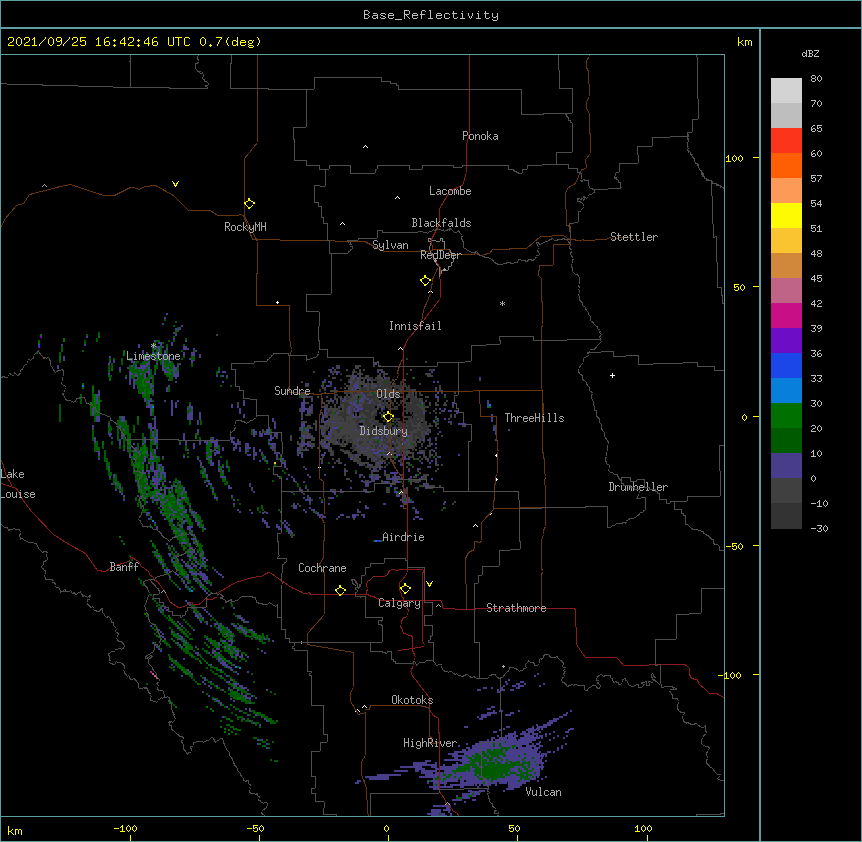
Task: Click the Blackfalds city label
Action: point(441,223)
